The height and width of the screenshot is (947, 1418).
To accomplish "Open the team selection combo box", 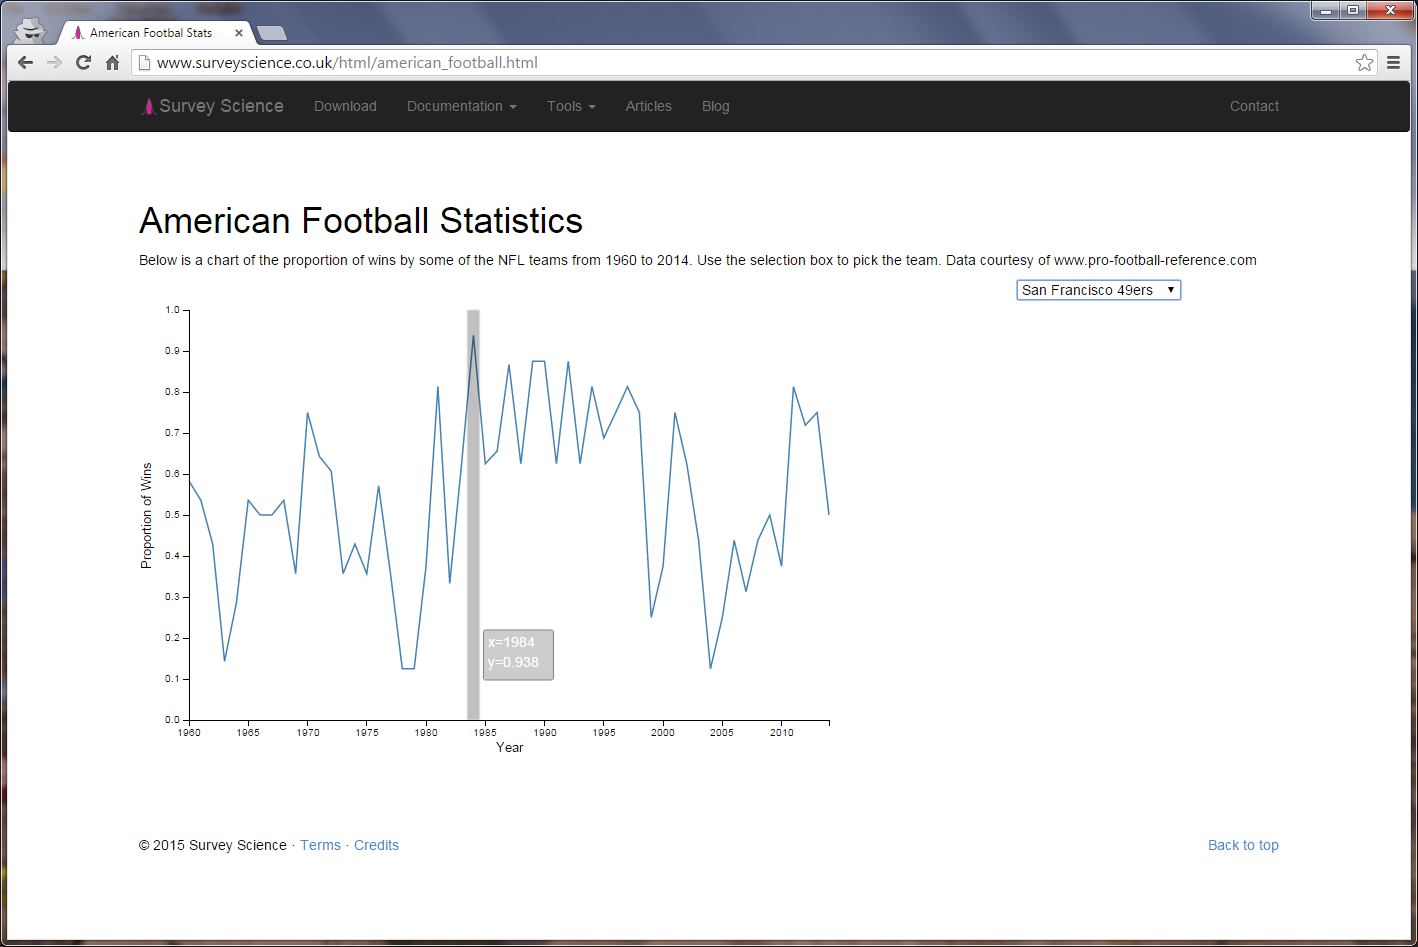I will (1098, 290).
